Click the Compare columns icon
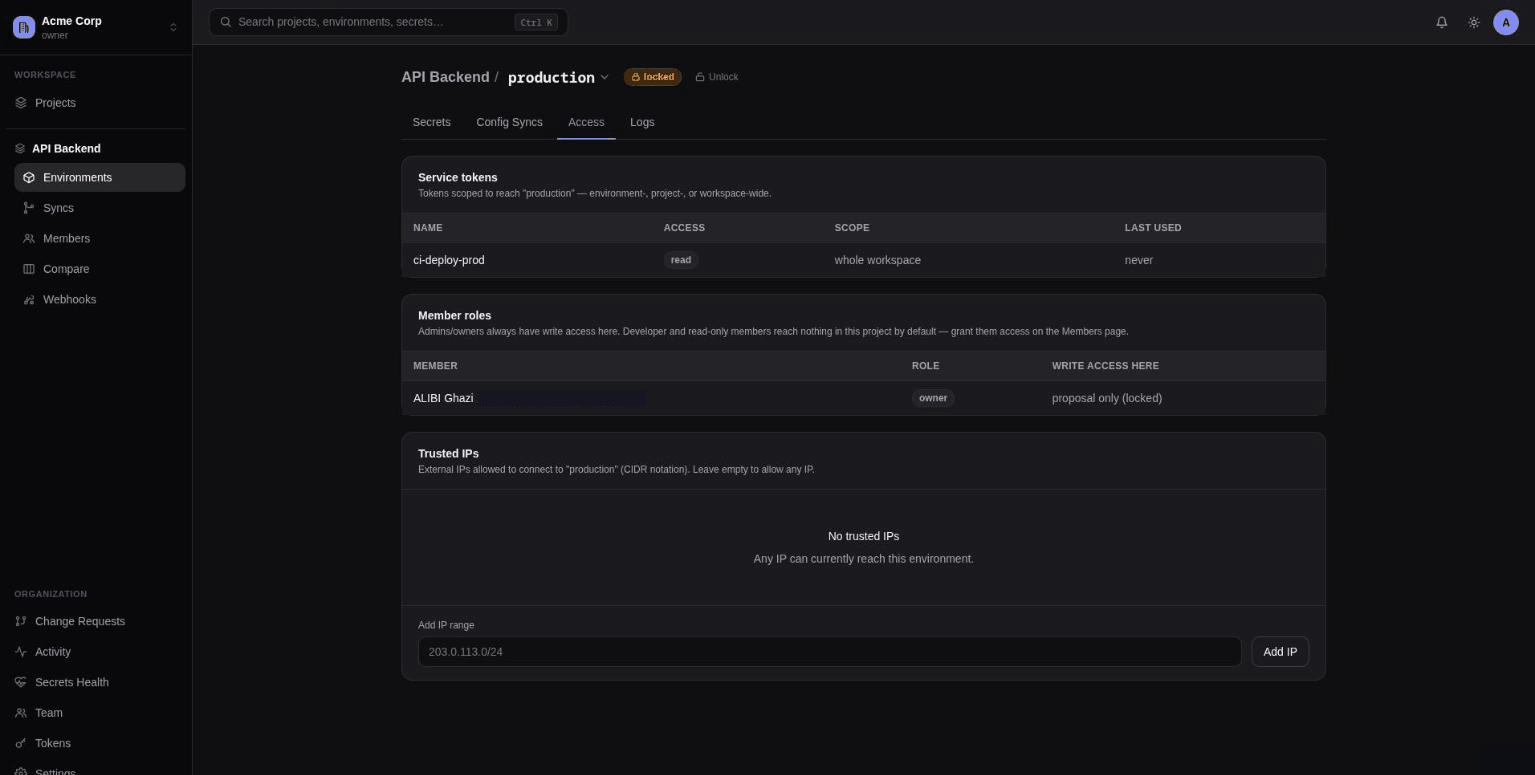The width and height of the screenshot is (1535, 775). point(29,269)
